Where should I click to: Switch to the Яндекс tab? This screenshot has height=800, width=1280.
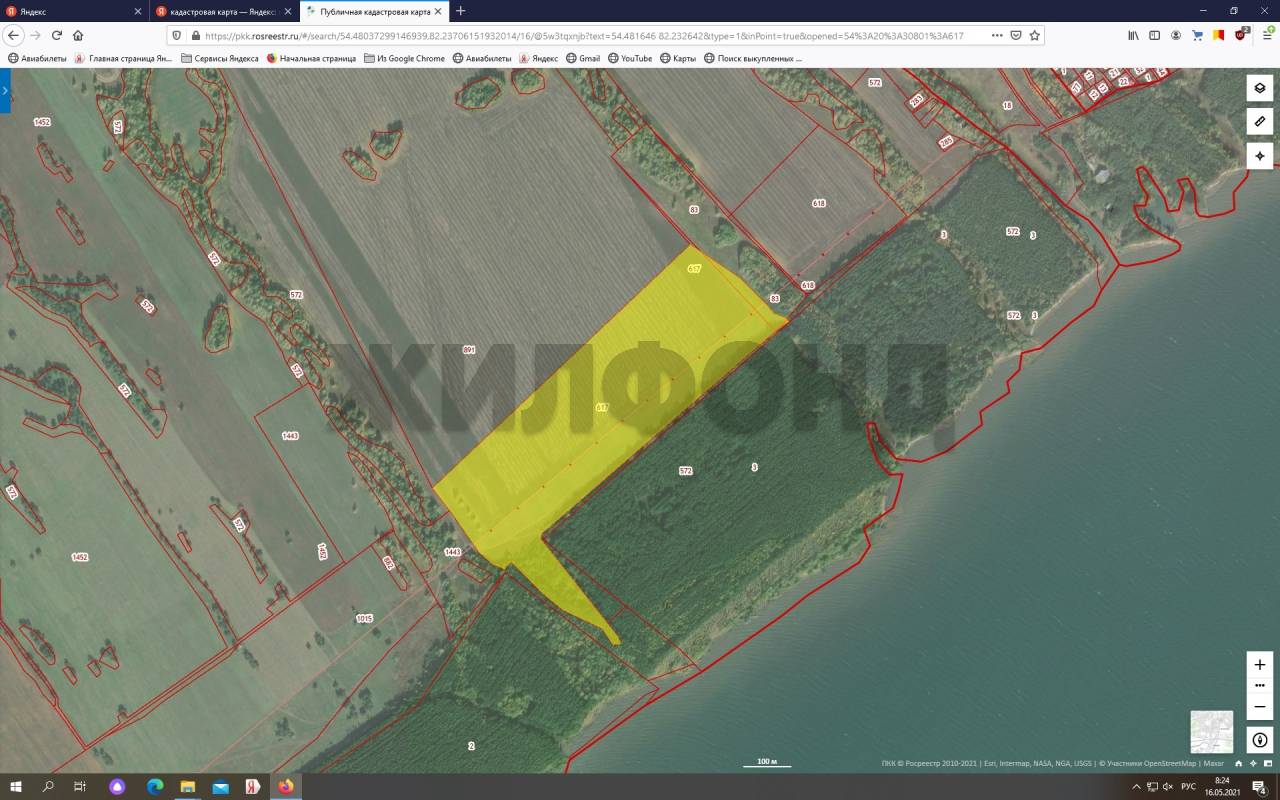click(70, 11)
